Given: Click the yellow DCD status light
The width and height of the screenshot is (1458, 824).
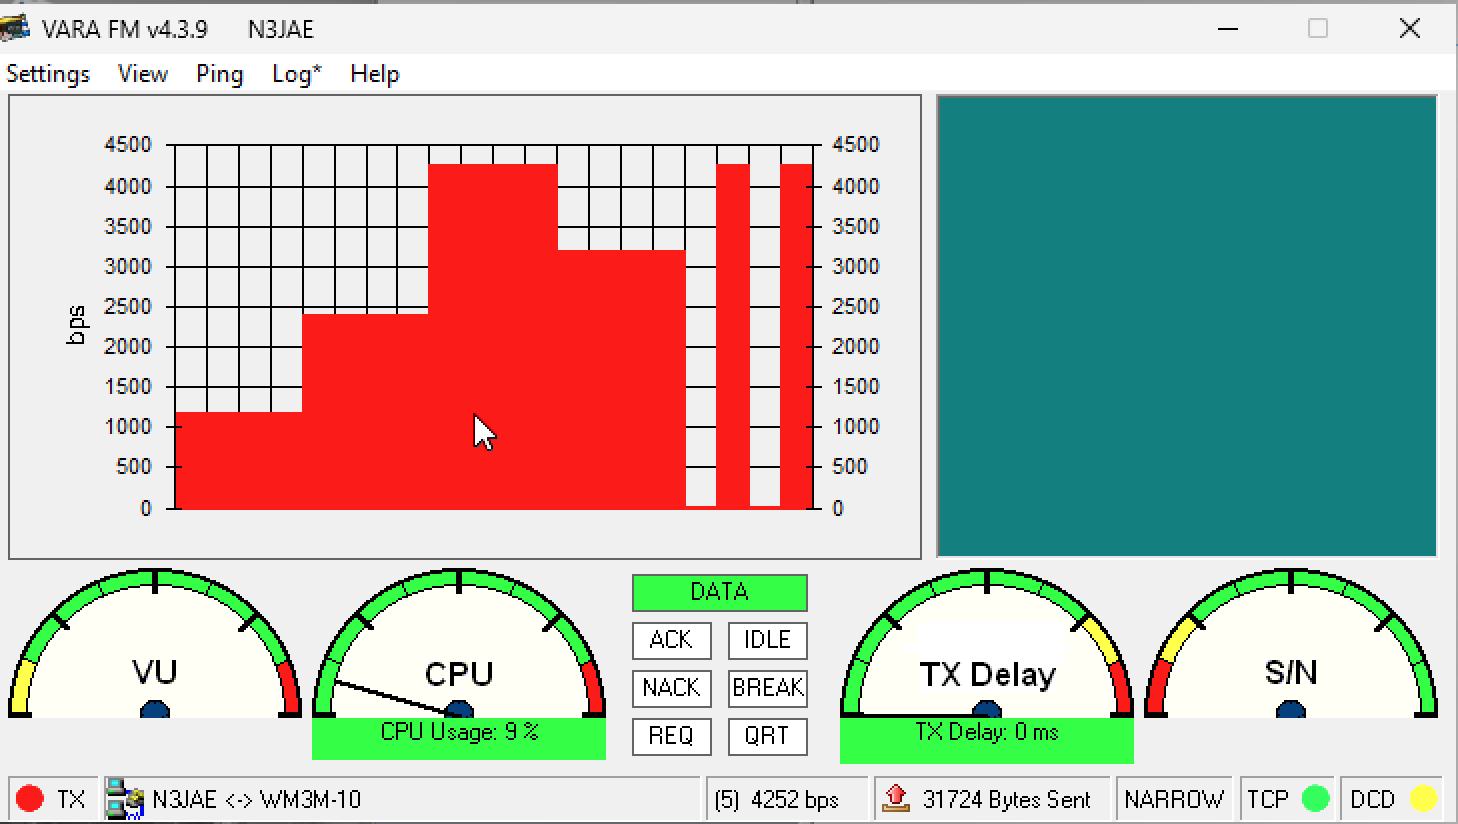Looking at the screenshot, I should (x=1422, y=799).
